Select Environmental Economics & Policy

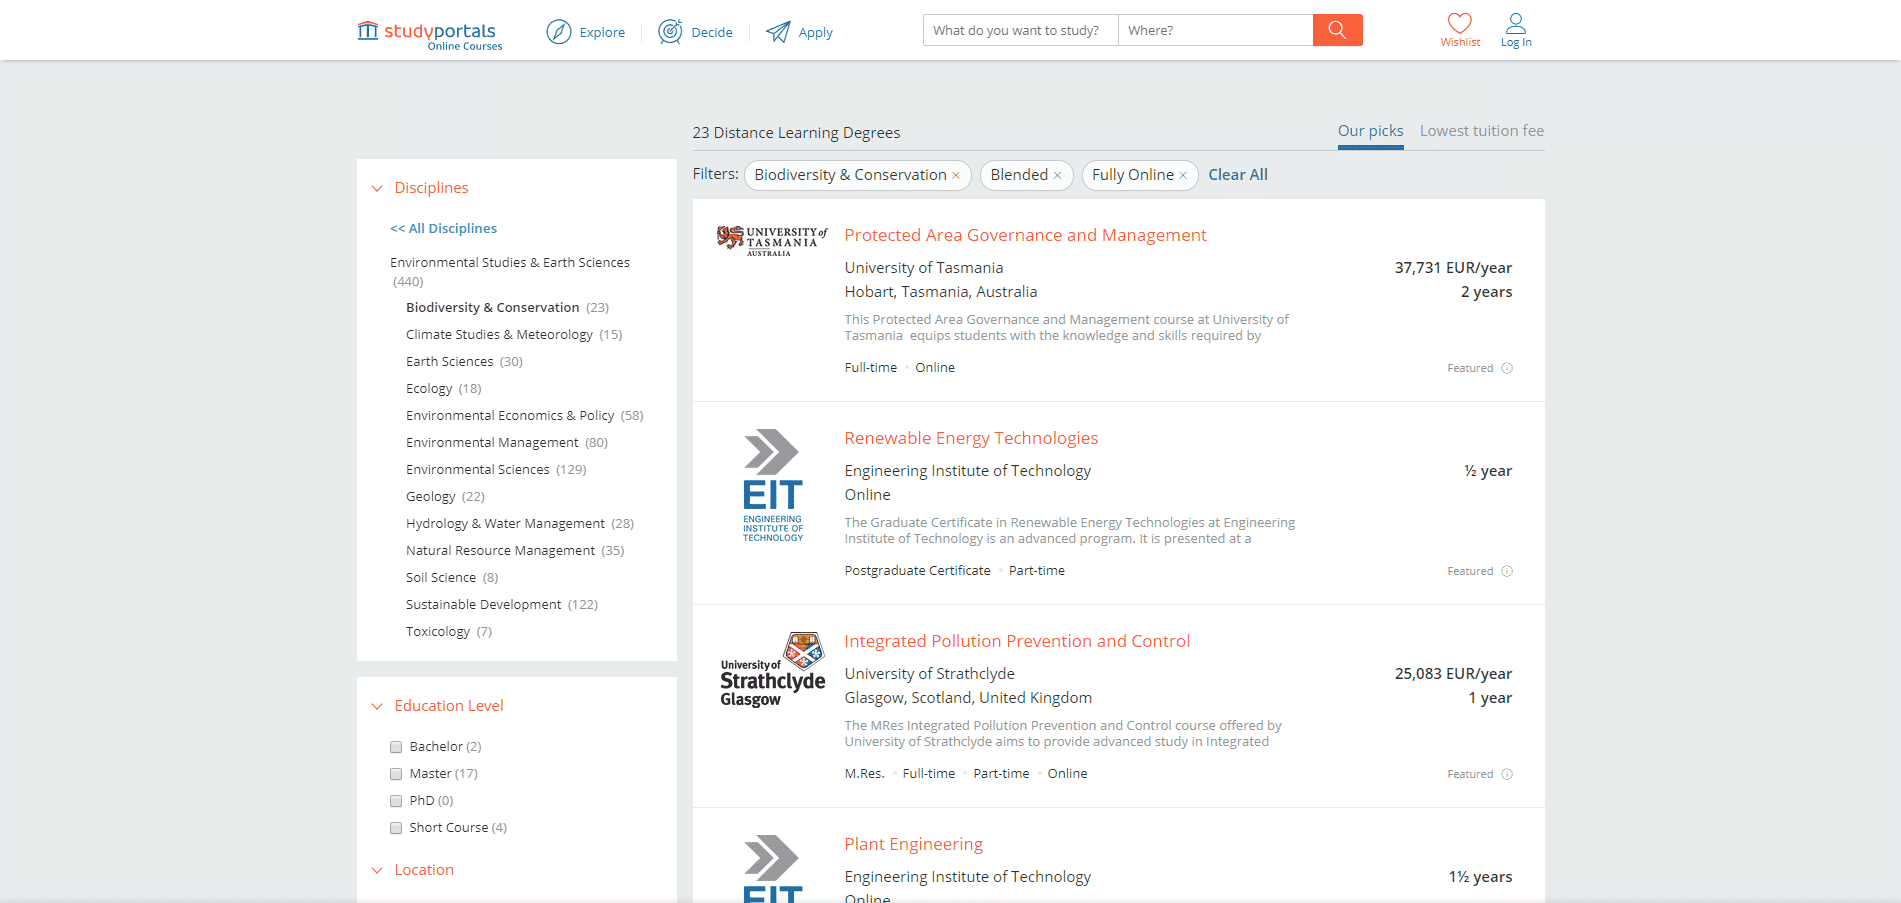point(510,415)
